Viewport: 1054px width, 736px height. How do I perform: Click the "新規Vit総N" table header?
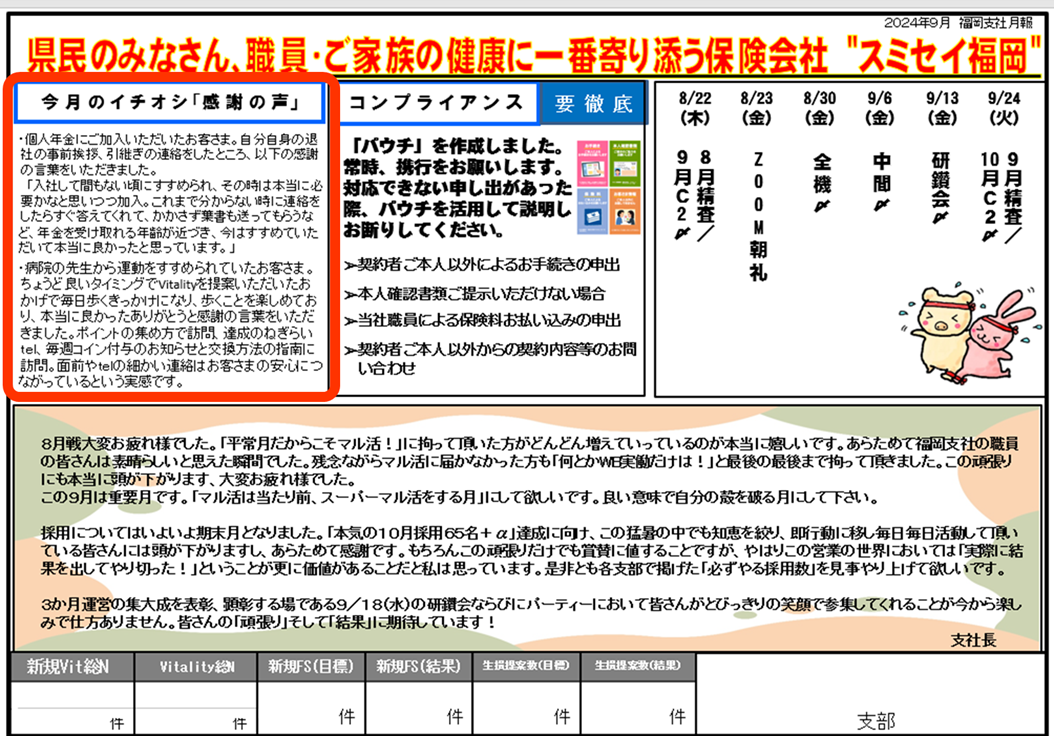click(x=73, y=667)
